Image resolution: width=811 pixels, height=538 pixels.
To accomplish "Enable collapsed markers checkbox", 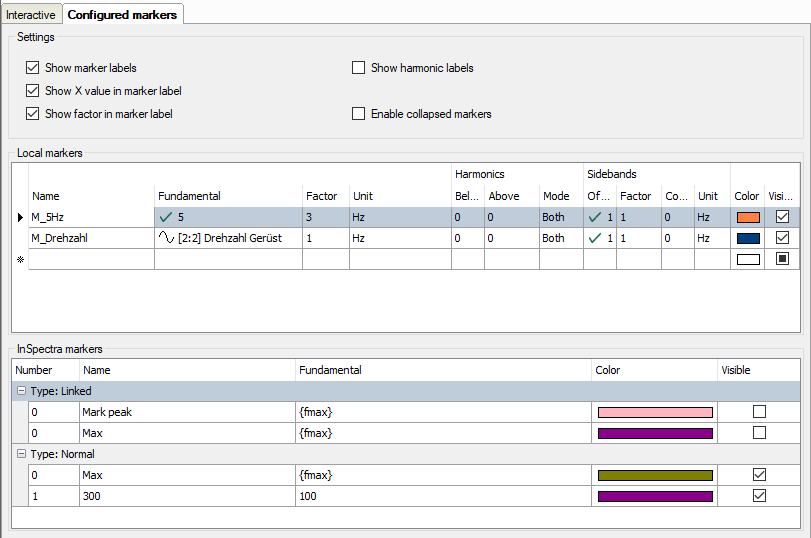I will point(359,114).
